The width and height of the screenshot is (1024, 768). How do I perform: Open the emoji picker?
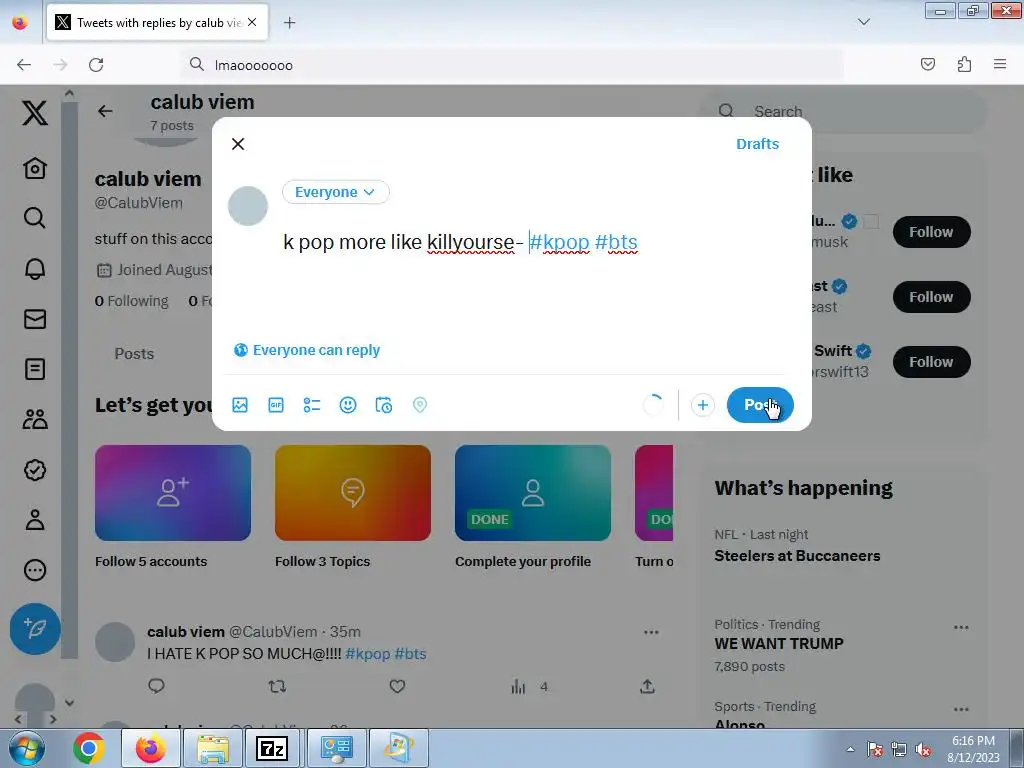(348, 405)
